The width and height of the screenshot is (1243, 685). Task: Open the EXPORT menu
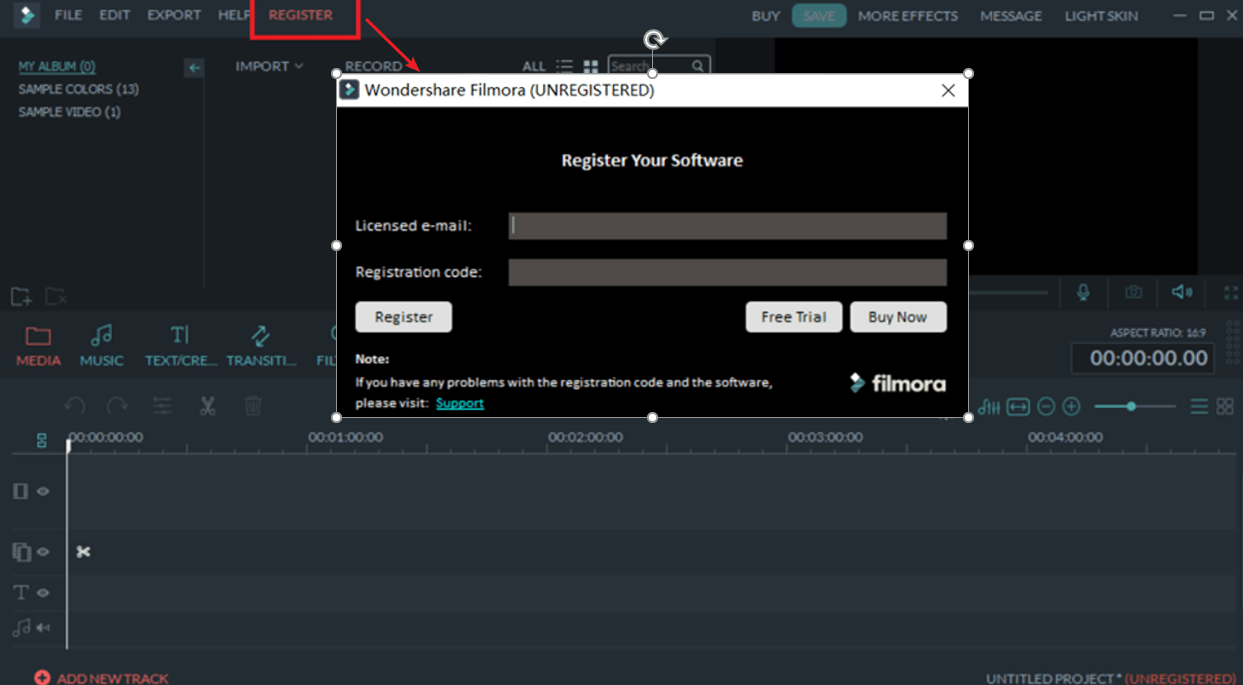pos(174,15)
